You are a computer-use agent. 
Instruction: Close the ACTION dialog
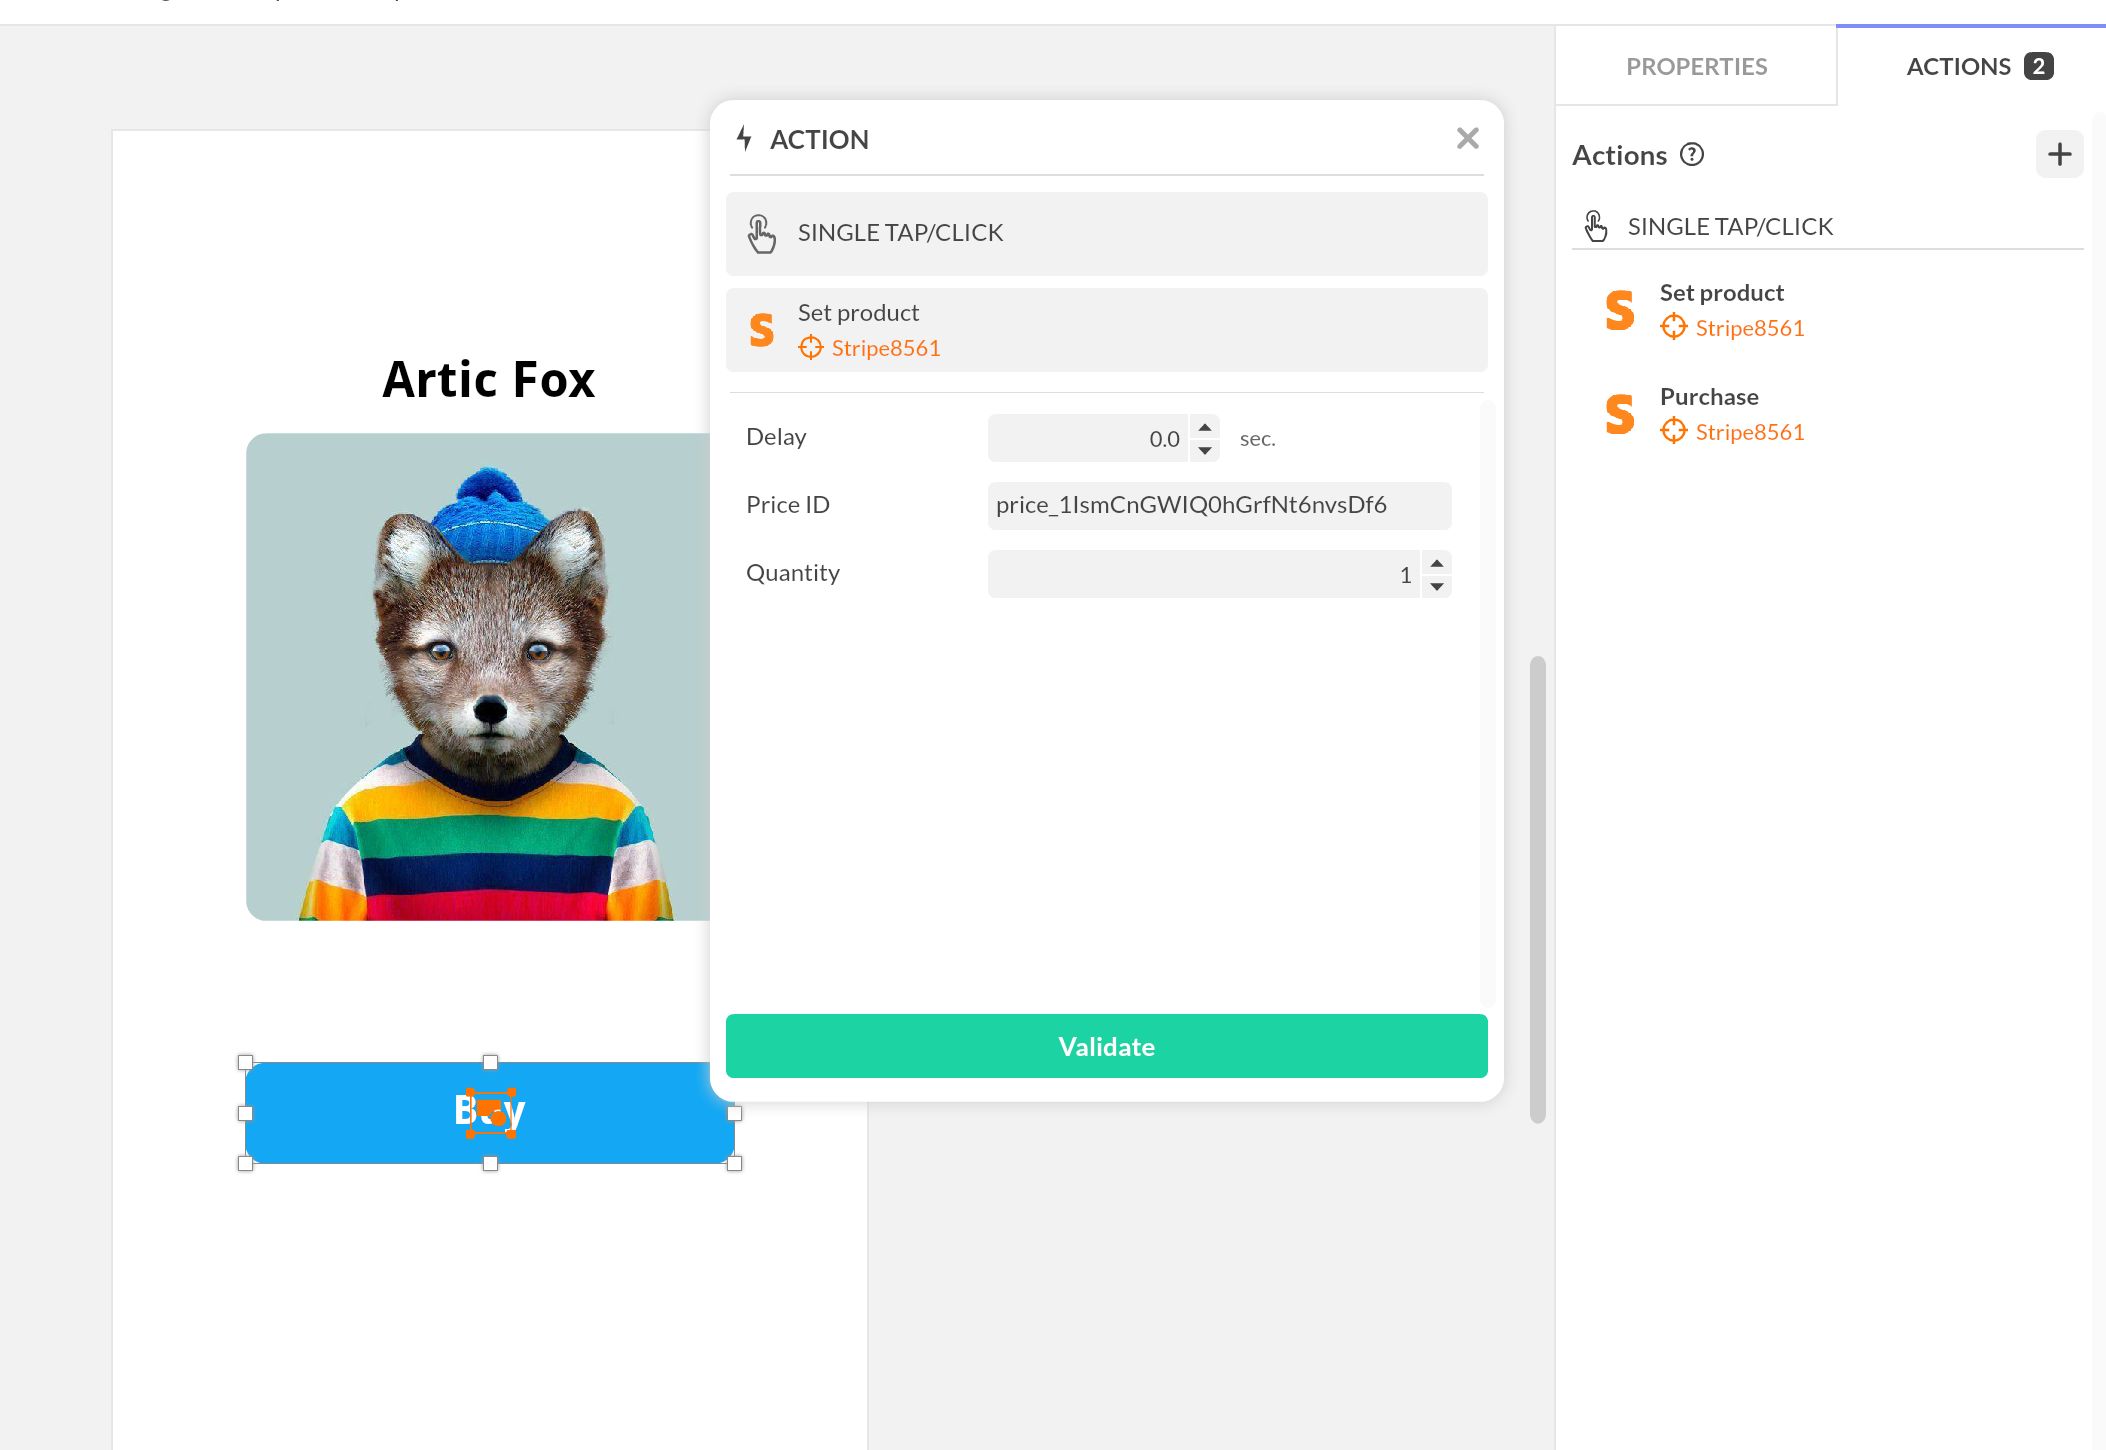click(1467, 138)
